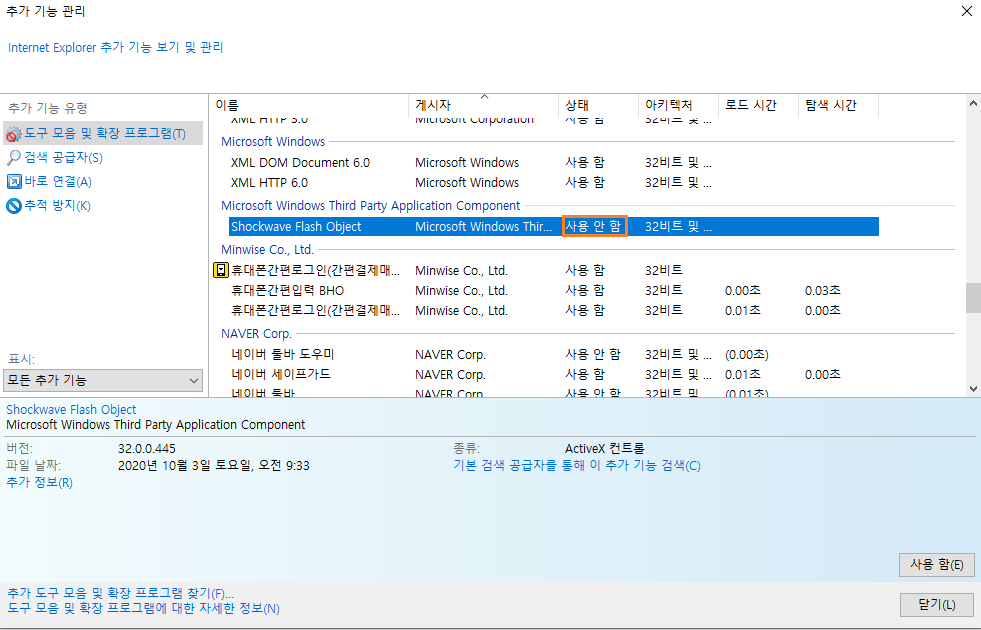981x630 pixels.
Task: Select Toolbars and Extensions add-on type icon
Action: (14, 134)
